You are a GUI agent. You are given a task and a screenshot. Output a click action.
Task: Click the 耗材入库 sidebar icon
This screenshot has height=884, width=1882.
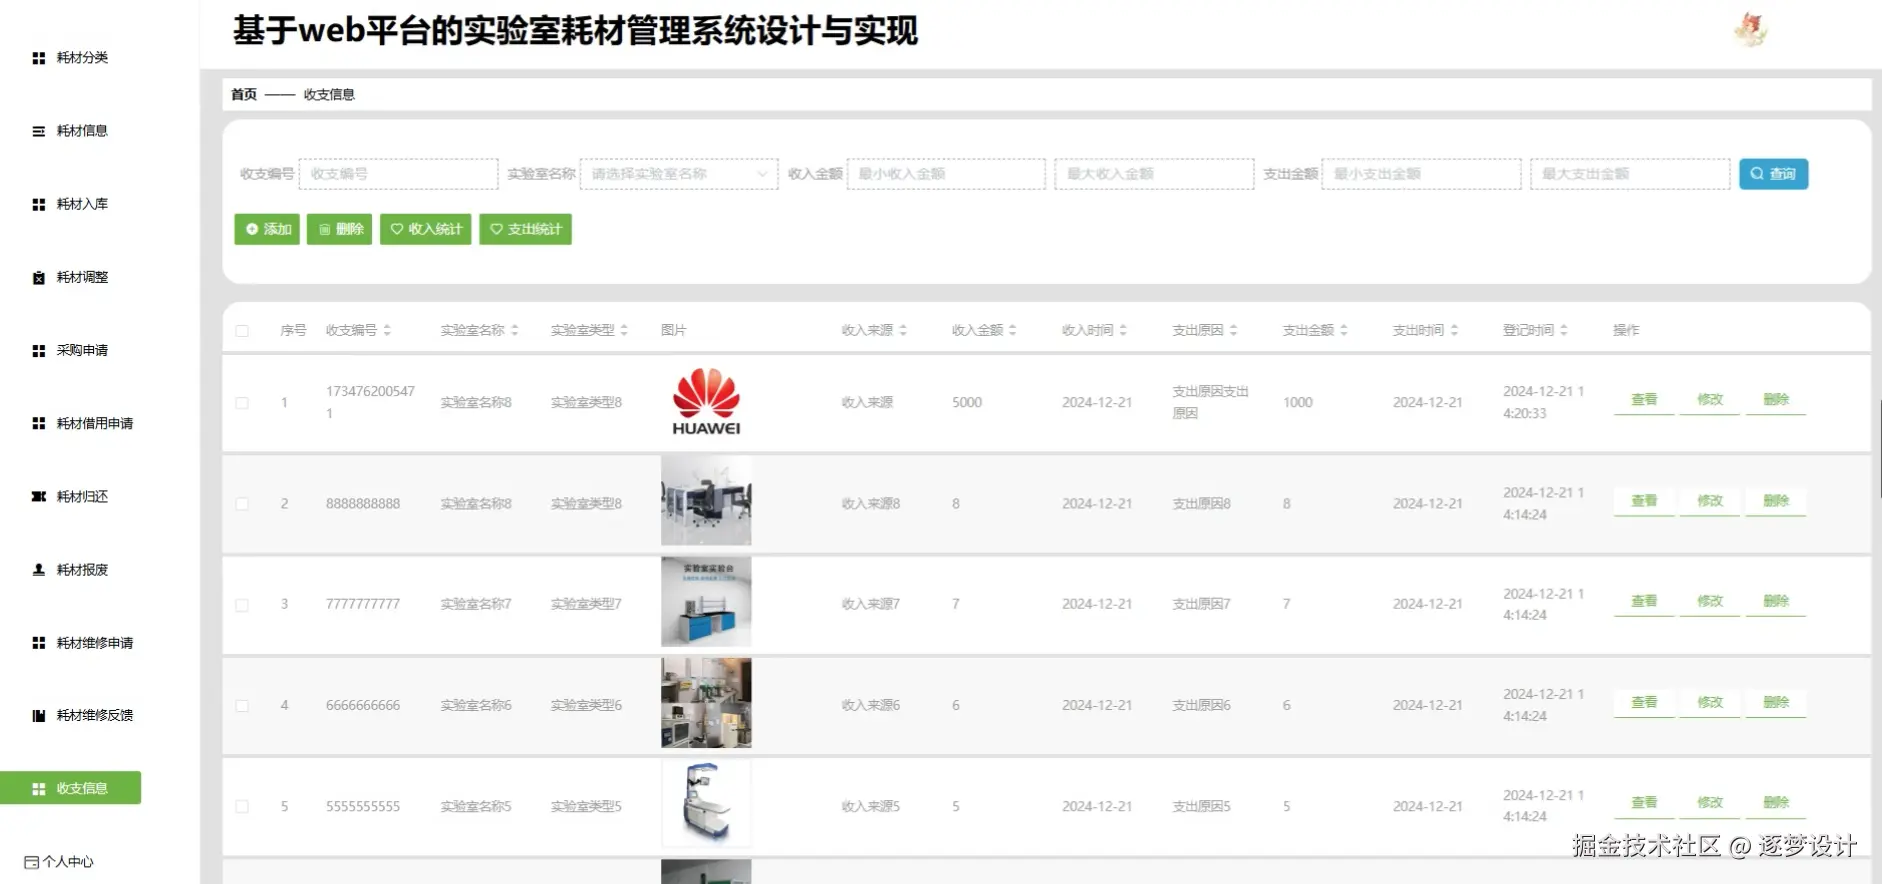[39, 204]
